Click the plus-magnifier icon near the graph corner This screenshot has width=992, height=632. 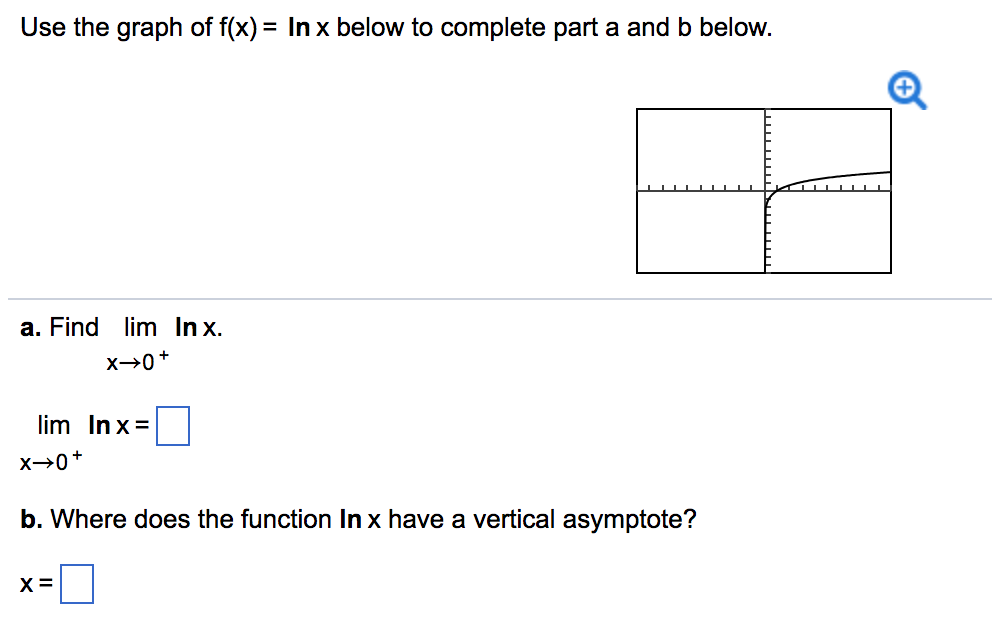coord(905,89)
